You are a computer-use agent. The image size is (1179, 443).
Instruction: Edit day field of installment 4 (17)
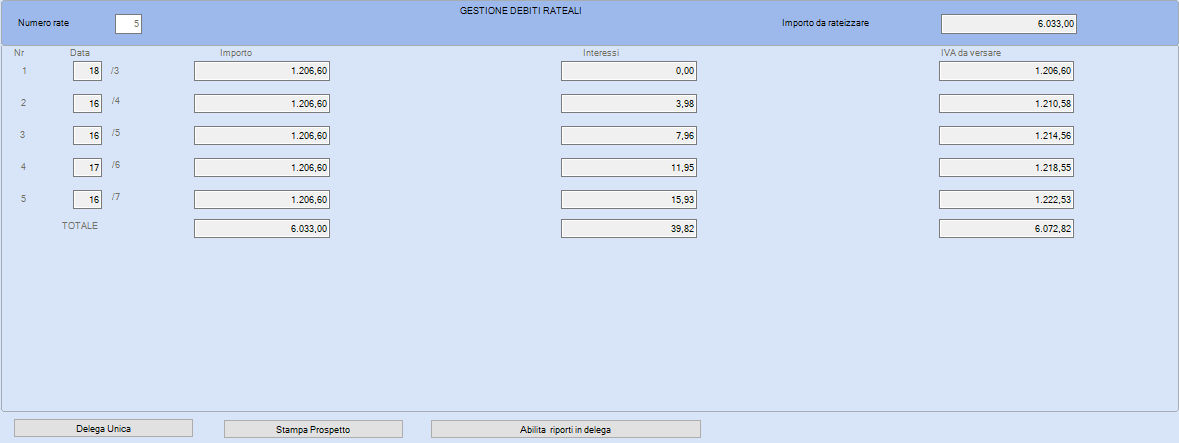pos(87,168)
